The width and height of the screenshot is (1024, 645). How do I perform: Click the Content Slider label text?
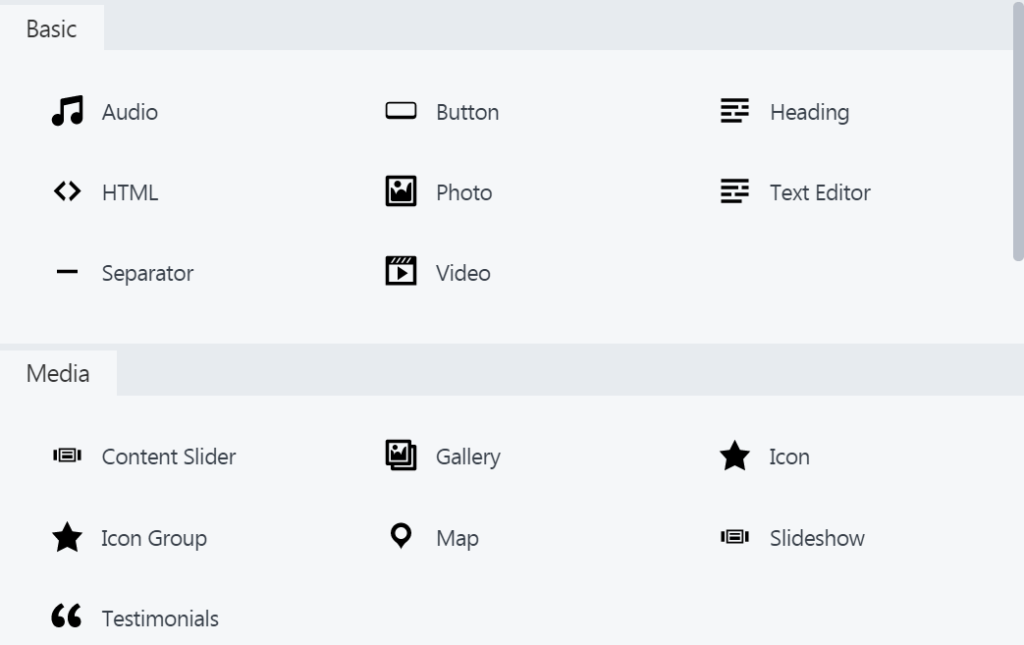coord(169,456)
